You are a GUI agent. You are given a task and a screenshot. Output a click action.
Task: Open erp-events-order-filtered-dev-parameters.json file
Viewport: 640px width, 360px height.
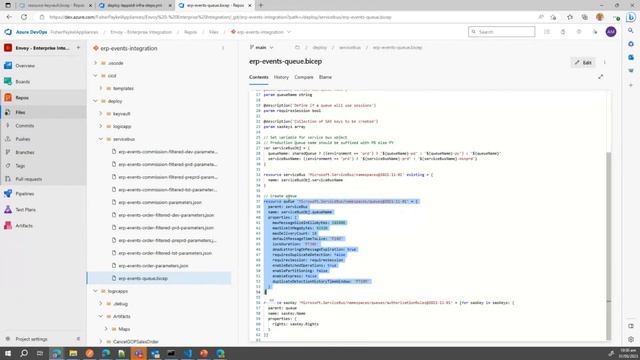point(166,215)
